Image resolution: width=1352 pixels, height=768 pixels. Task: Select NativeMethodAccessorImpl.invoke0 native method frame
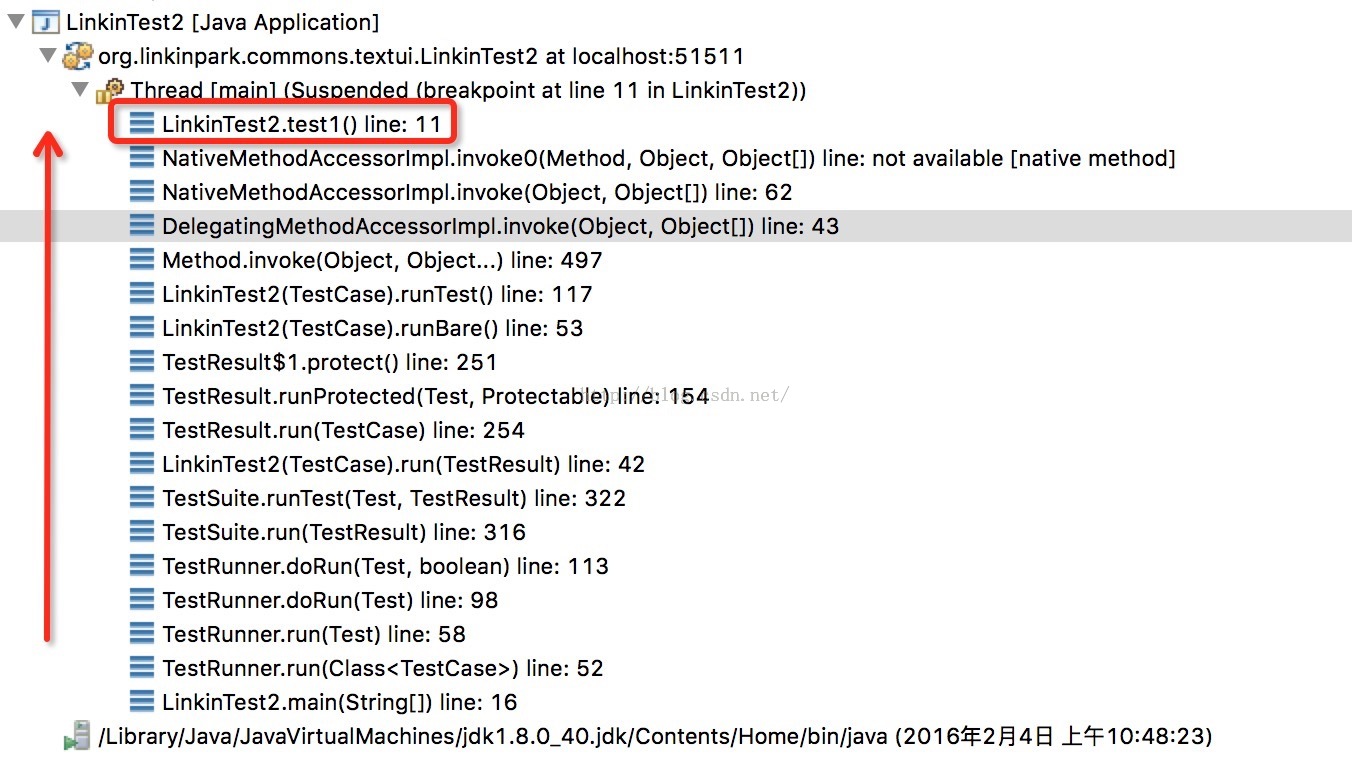[x=668, y=159]
